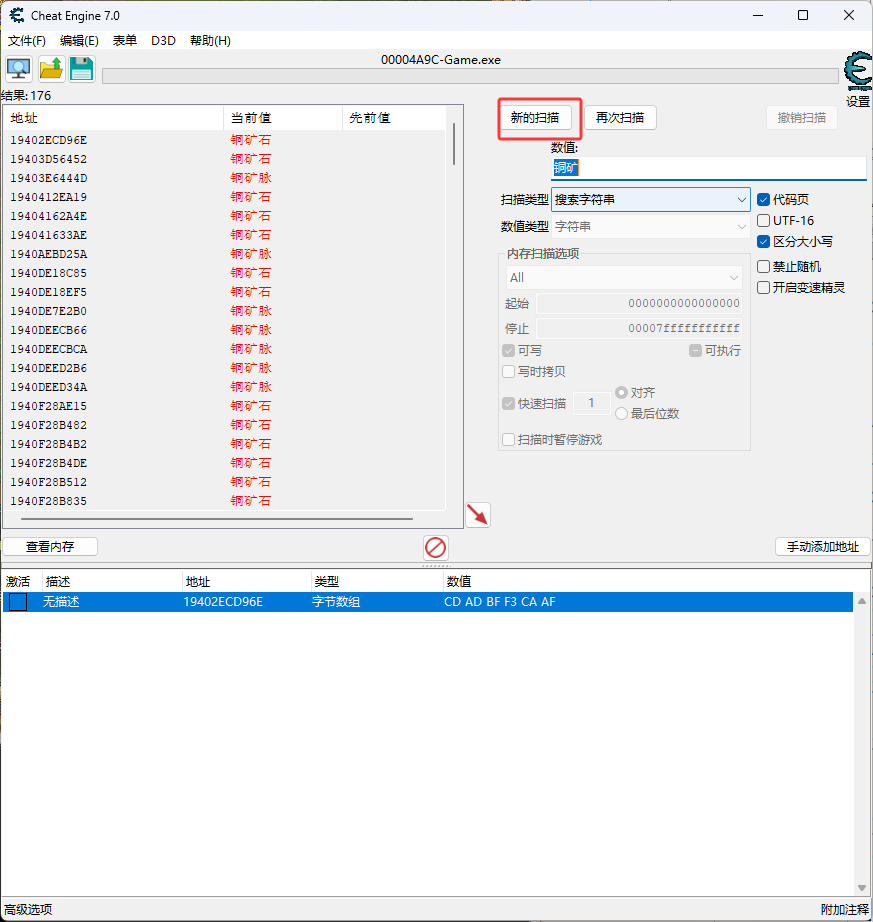Viewport: 873px width, 922px height.
Task: Click the 数值 search text field
Action: [708, 168]
